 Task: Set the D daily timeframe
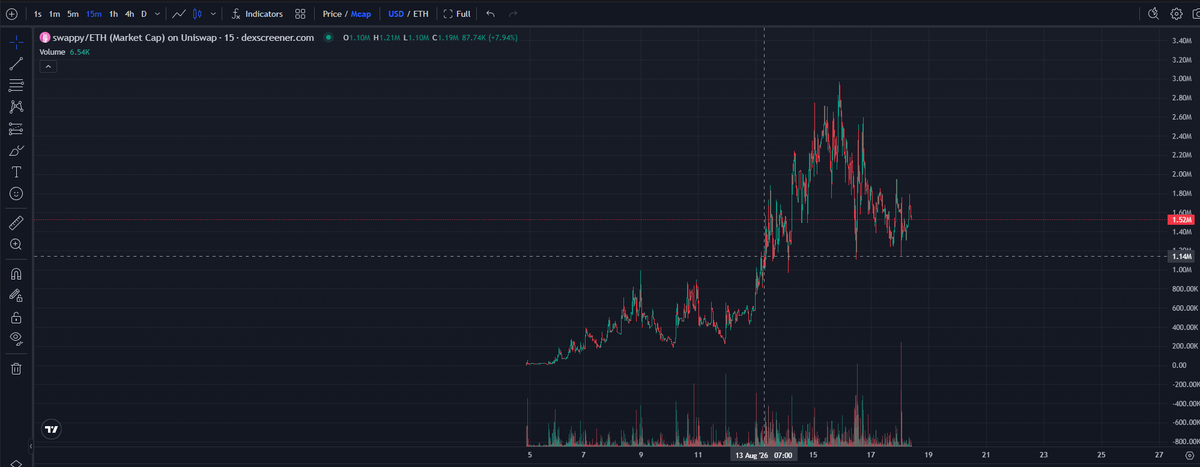click(x=144, y=14)
